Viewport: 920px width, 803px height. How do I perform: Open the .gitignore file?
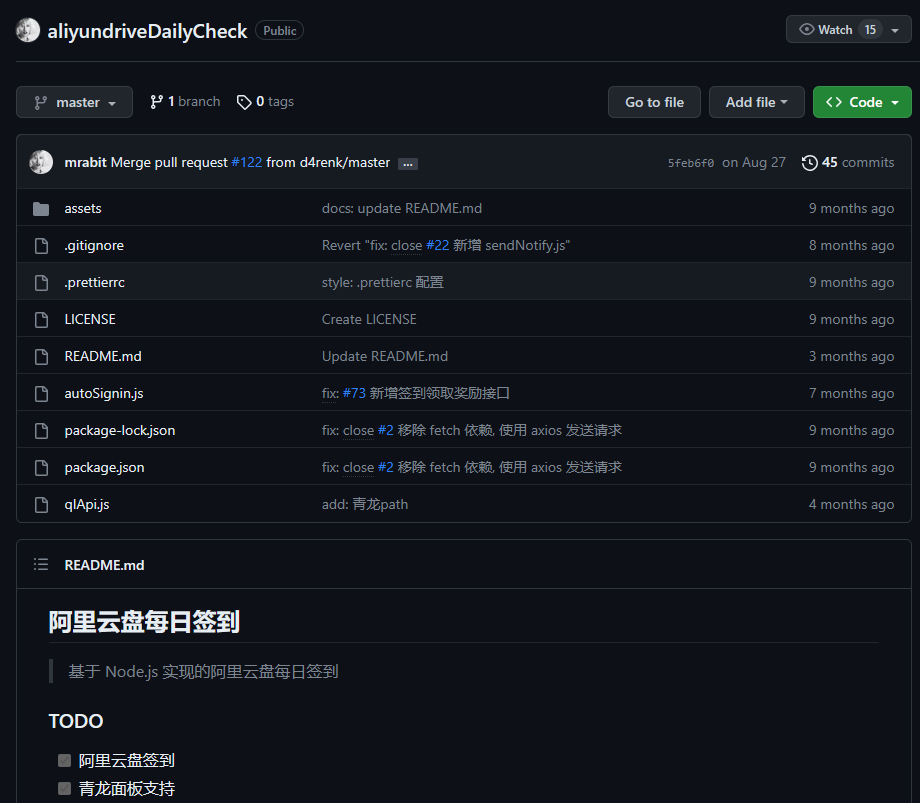coord(94,245)
